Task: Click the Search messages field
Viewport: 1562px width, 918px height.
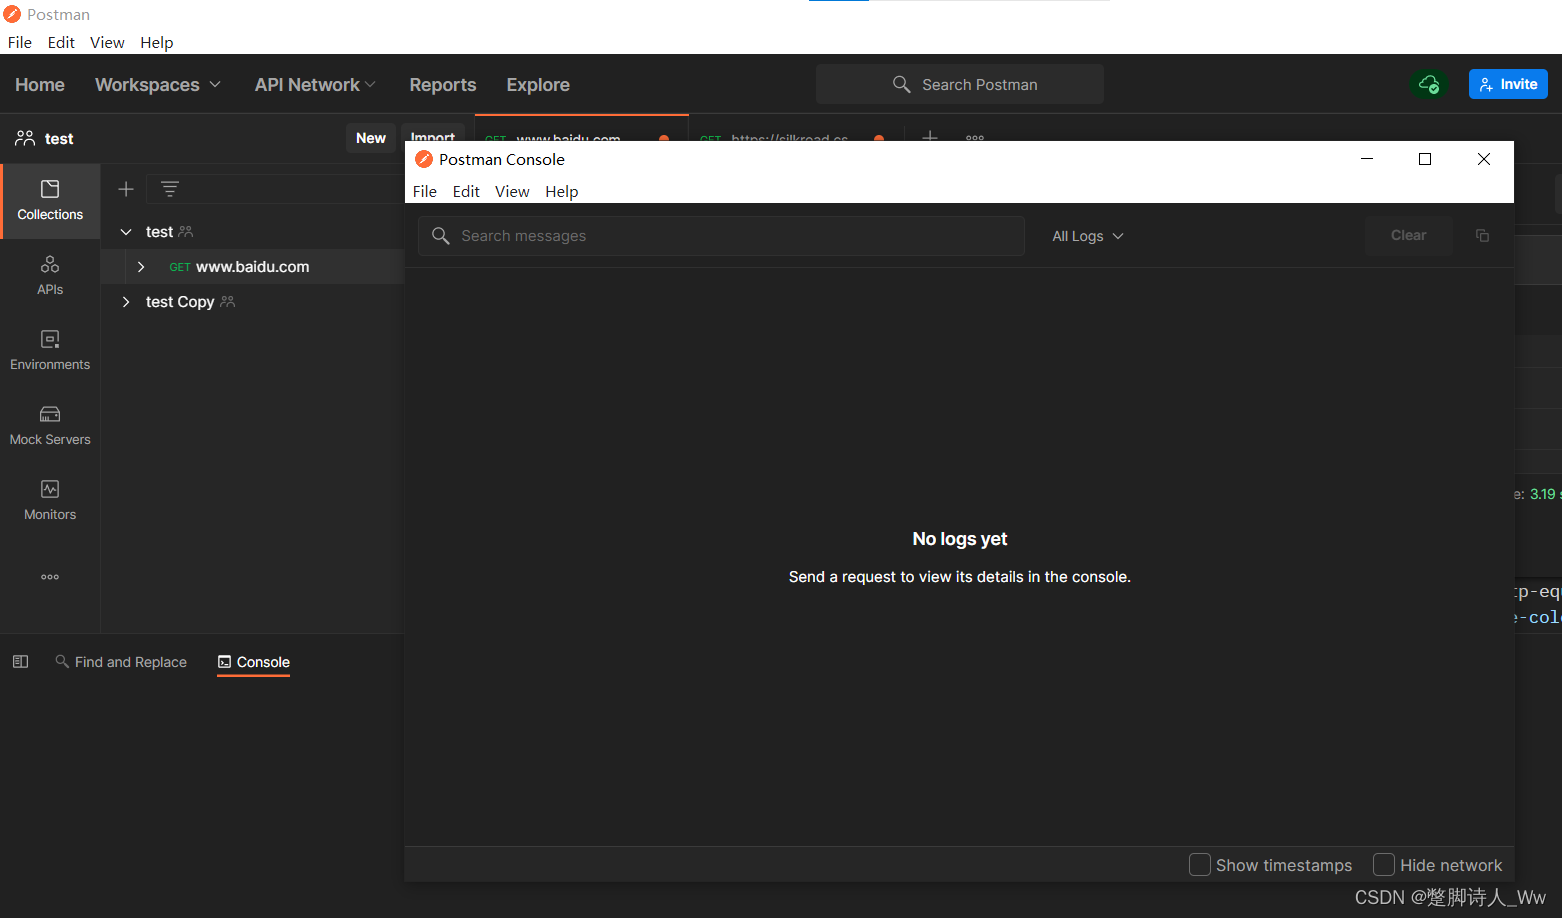Action: (x=721, y=236)
